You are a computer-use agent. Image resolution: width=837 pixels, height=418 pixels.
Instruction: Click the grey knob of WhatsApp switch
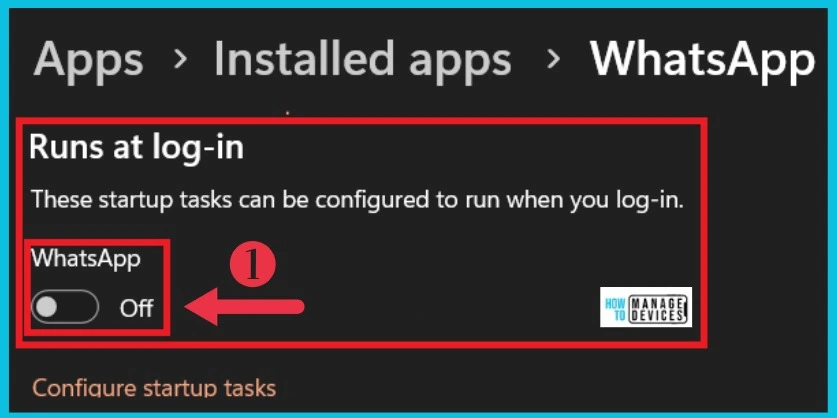click(46, 307)
